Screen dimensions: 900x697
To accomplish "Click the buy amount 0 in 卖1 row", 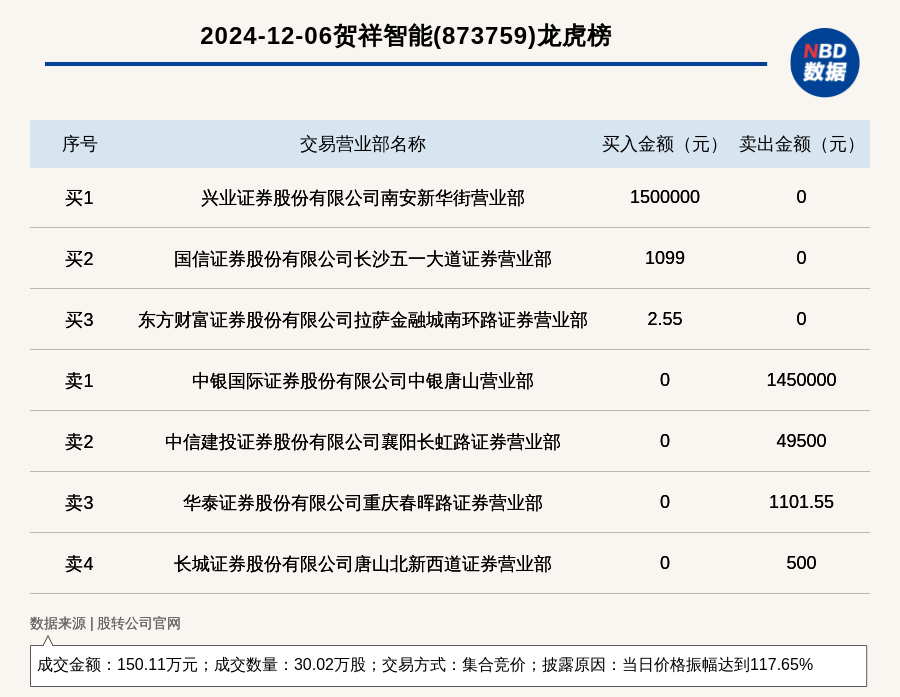I will click(x=665, y=380).
